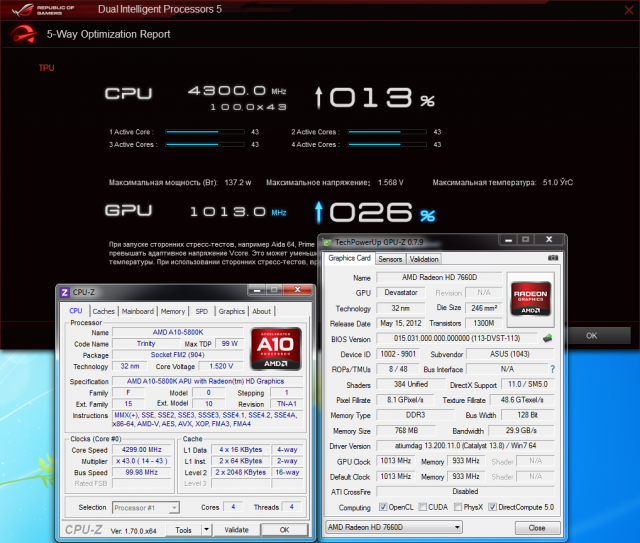Click the Code Name value Trinity
This screenshot has width=640, height=543.
point(146,344)
